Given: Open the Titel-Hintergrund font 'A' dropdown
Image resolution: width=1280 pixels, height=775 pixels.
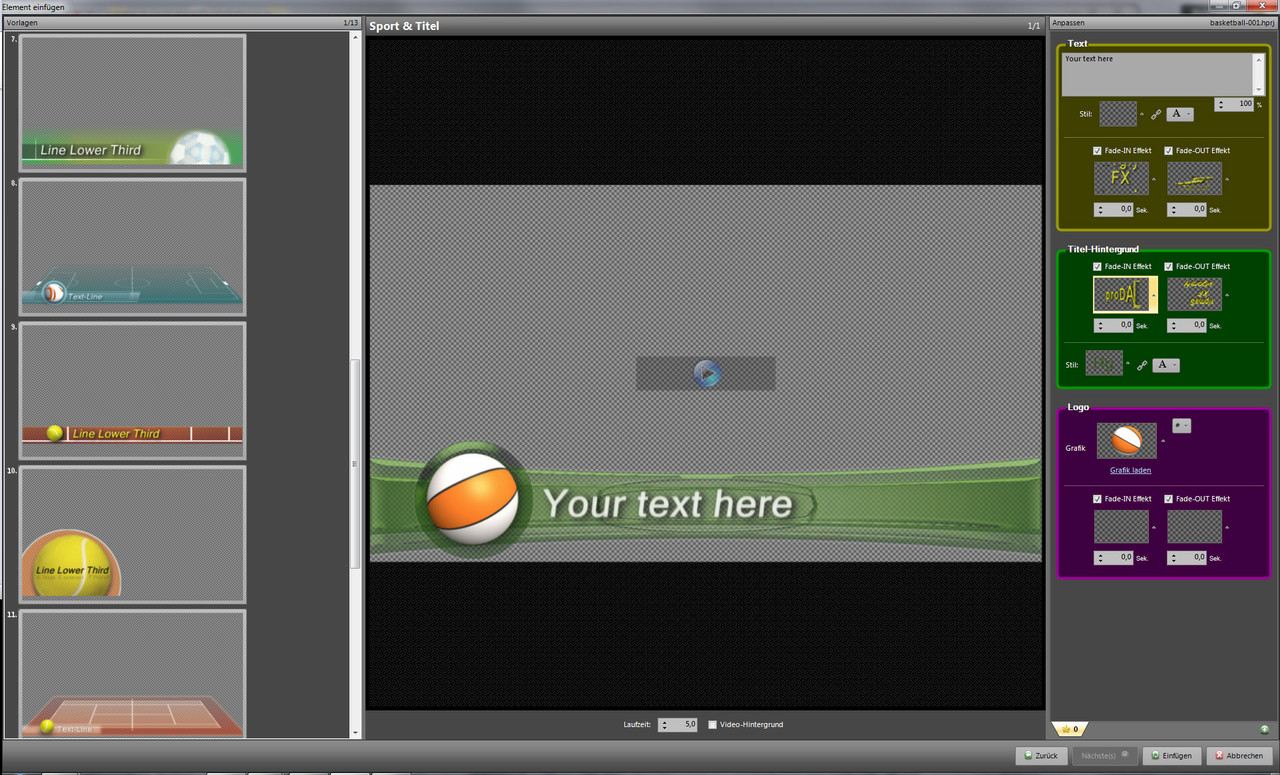Looking at the screenshot, I should [1165, 365].
